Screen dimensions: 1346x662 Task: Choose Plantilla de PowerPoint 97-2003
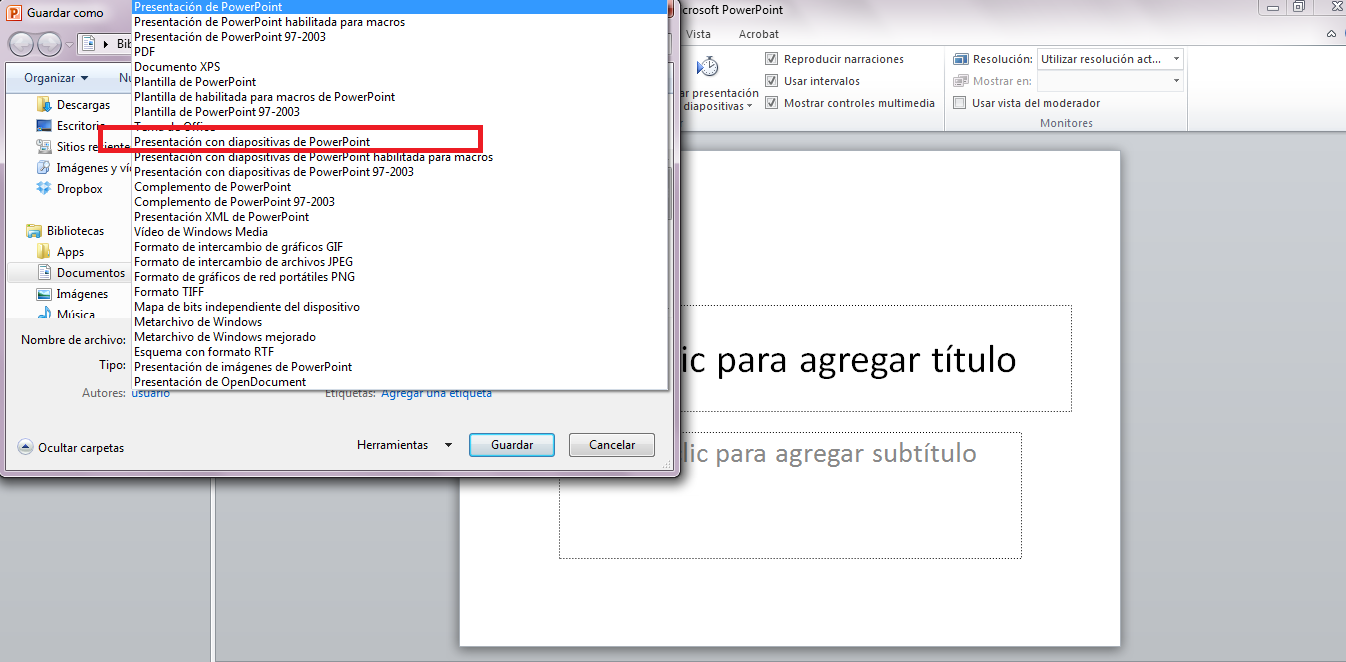point(400,112)
